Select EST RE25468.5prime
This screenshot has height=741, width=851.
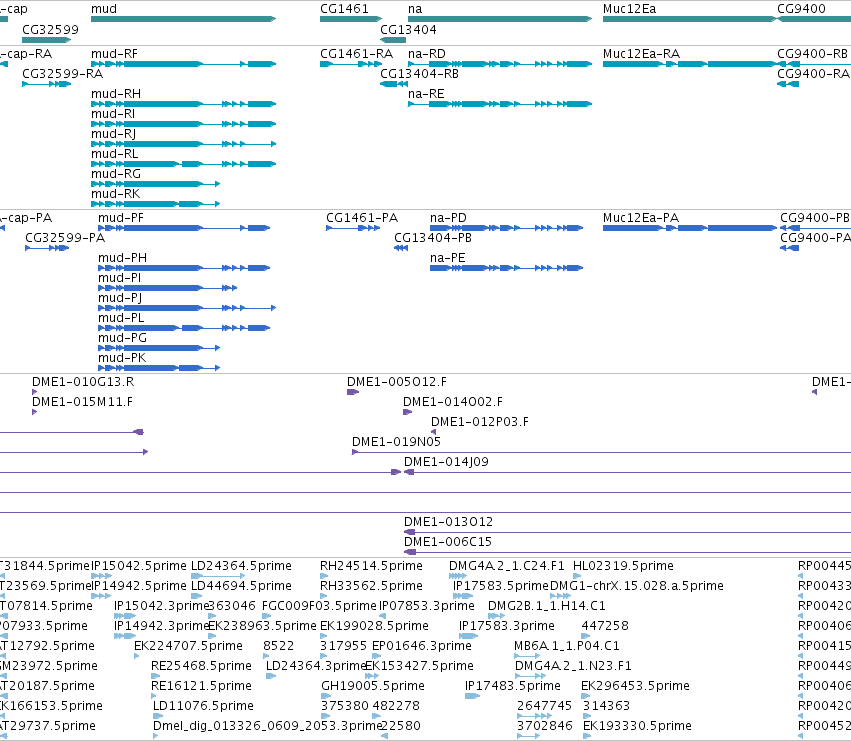[156, 676]
